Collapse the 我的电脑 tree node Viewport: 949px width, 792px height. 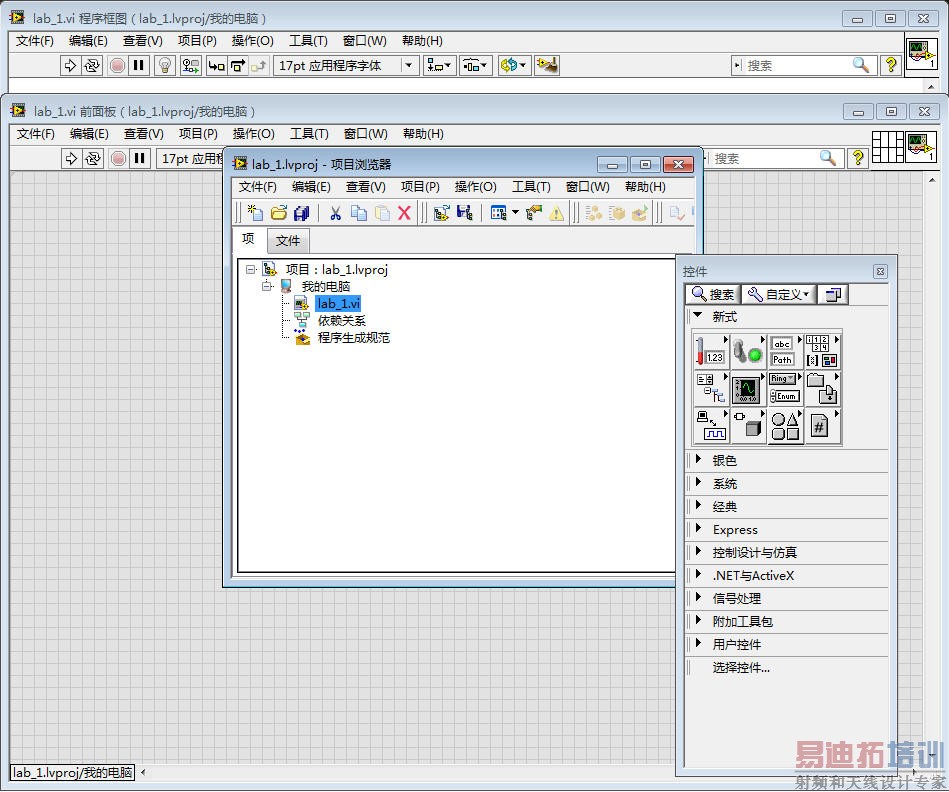click(268, 286)
